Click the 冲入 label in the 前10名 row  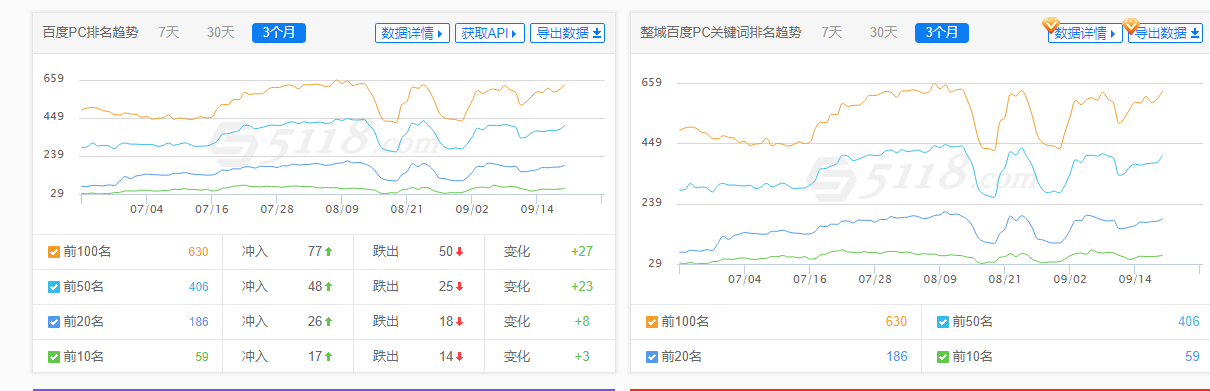click(255, 357)
